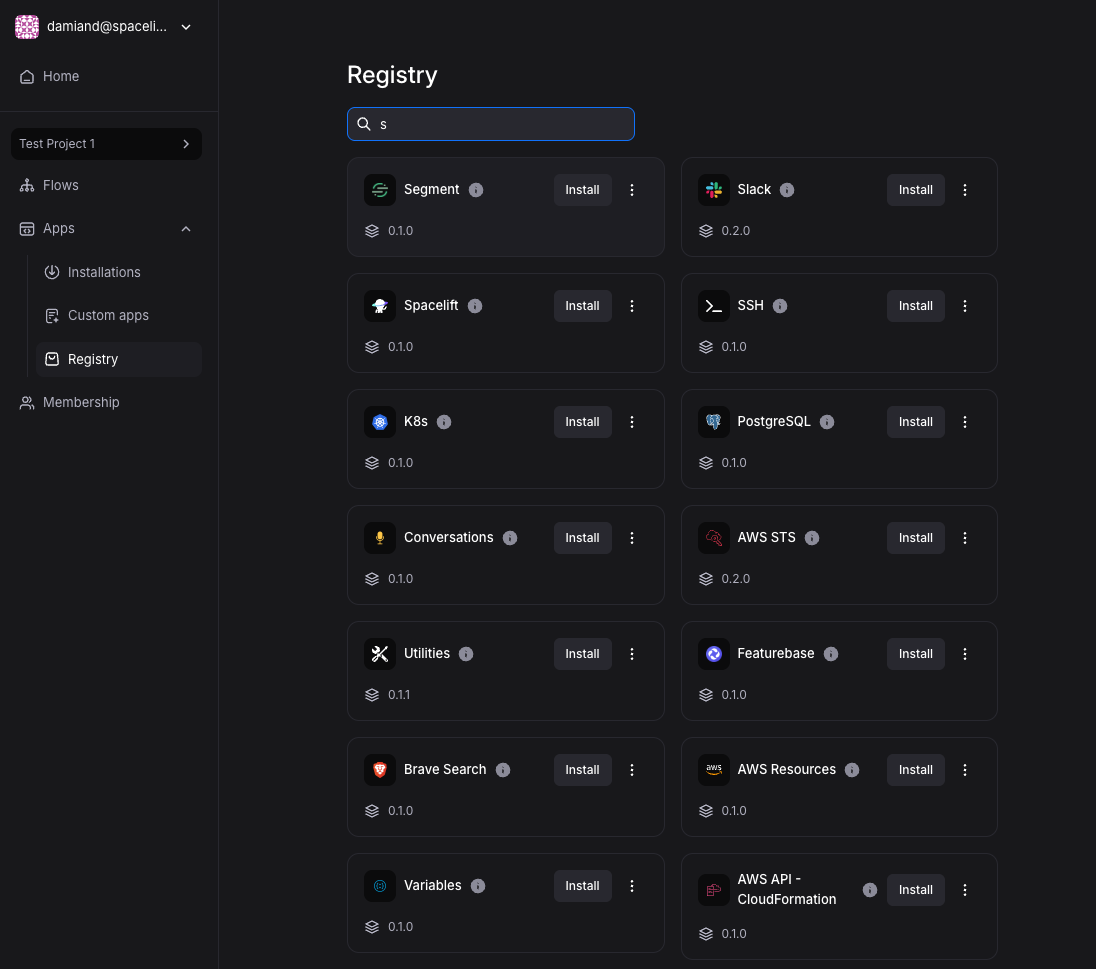Install the PostgreSQL app
The image size is (1096, 969).
coord(915,421)
